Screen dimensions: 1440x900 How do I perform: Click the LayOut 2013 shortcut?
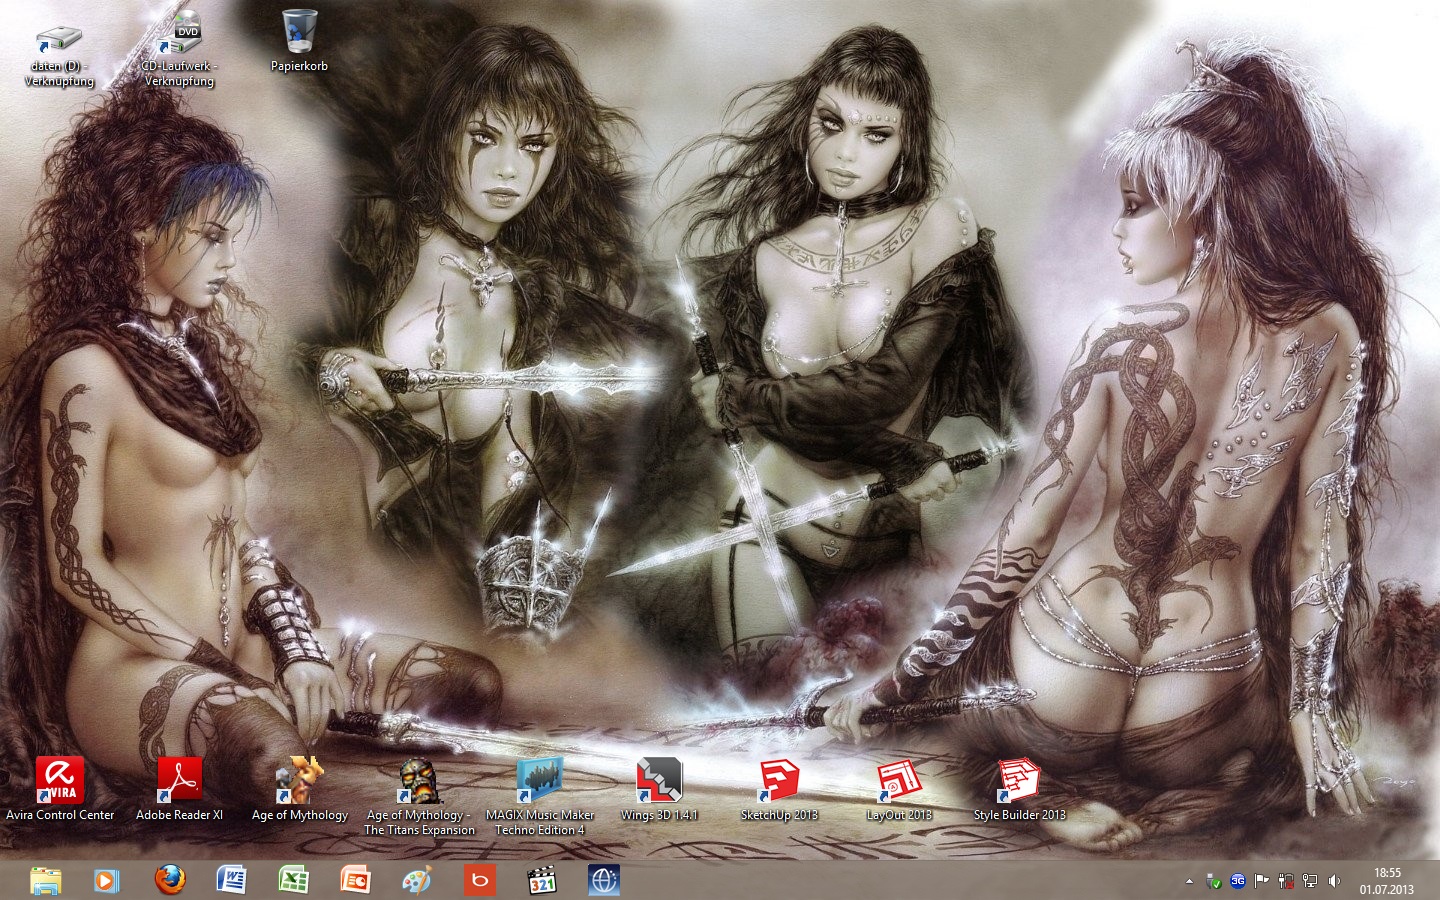899,781
